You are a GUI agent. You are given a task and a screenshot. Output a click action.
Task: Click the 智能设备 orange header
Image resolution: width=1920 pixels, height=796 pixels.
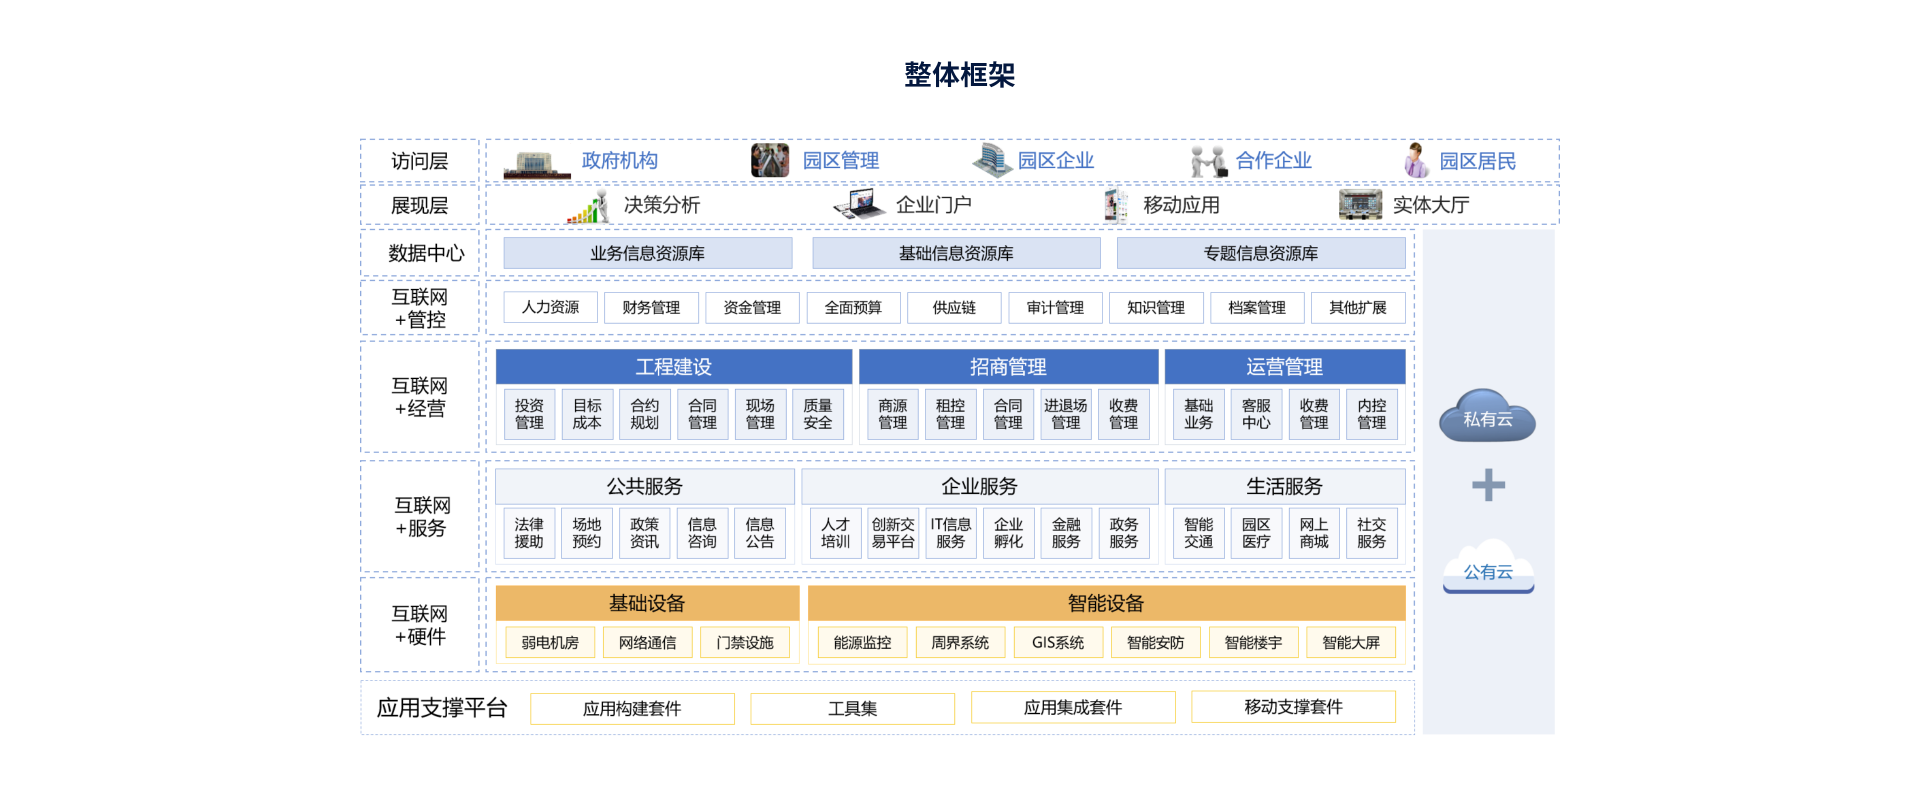click(x=1105, y=603)
